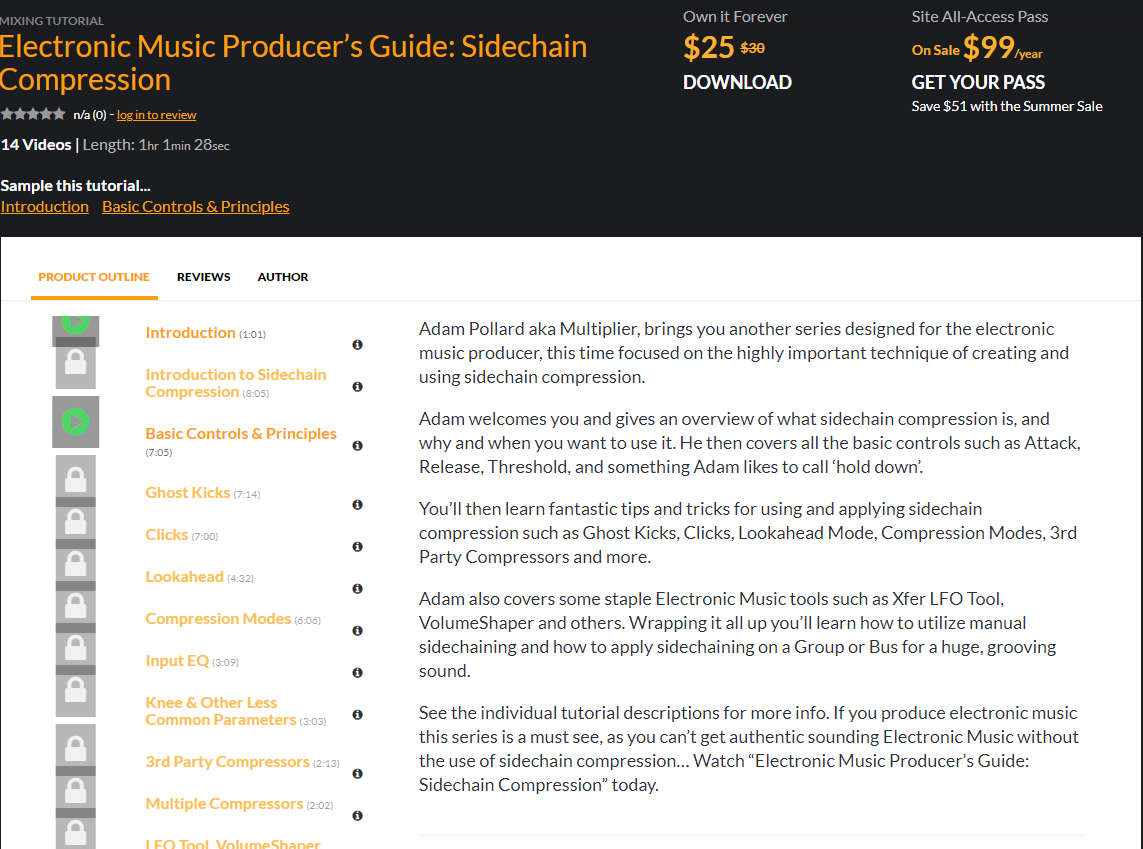This screenshot has height=849, width=1143.
Task: Click the Get Your Pass button
Action: 978,82
